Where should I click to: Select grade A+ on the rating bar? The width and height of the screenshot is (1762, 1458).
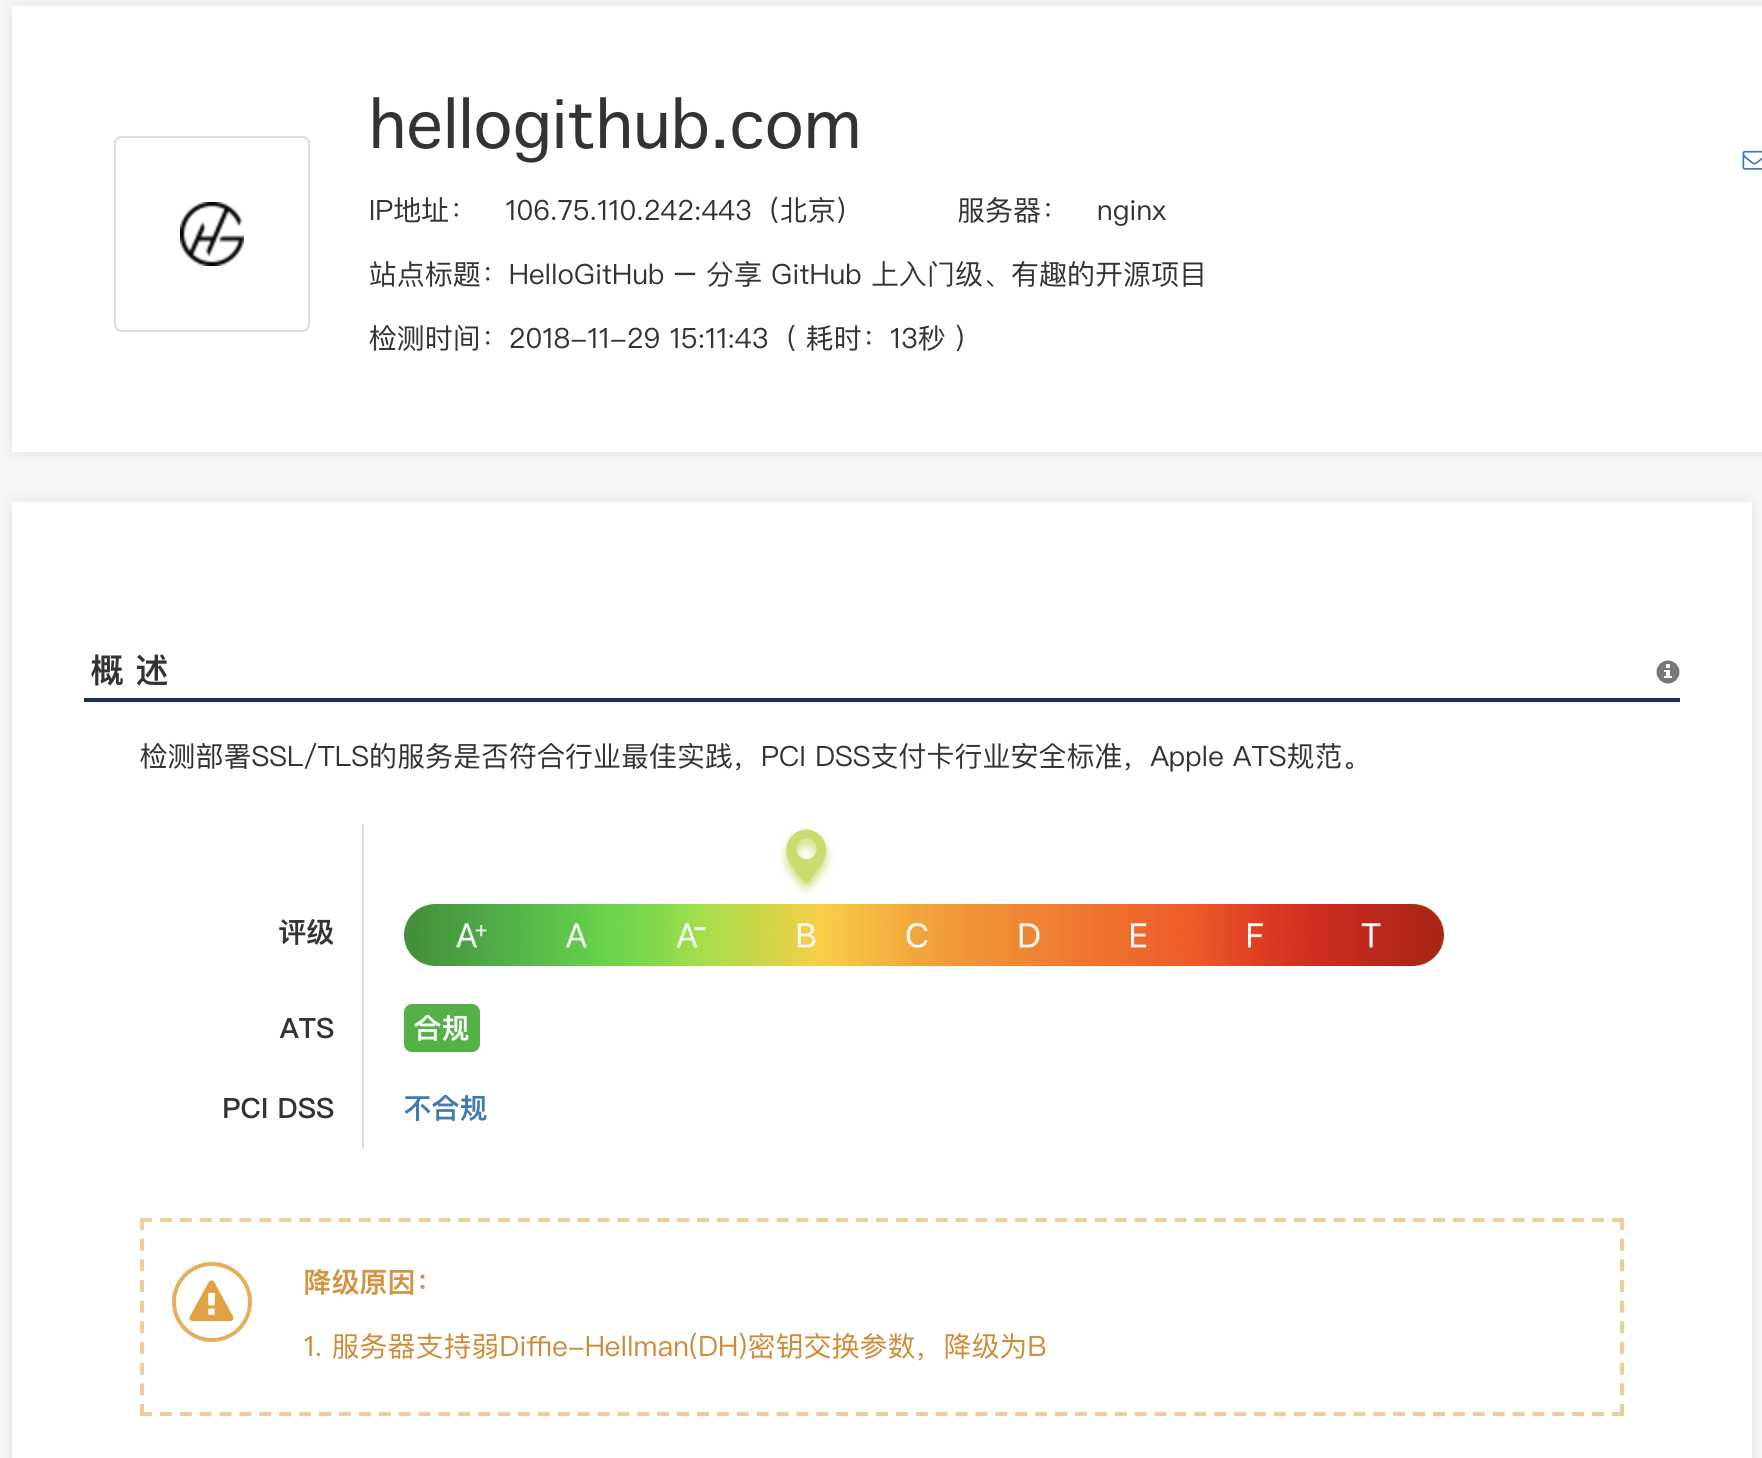pyautogui.click(x=471, y=936)
